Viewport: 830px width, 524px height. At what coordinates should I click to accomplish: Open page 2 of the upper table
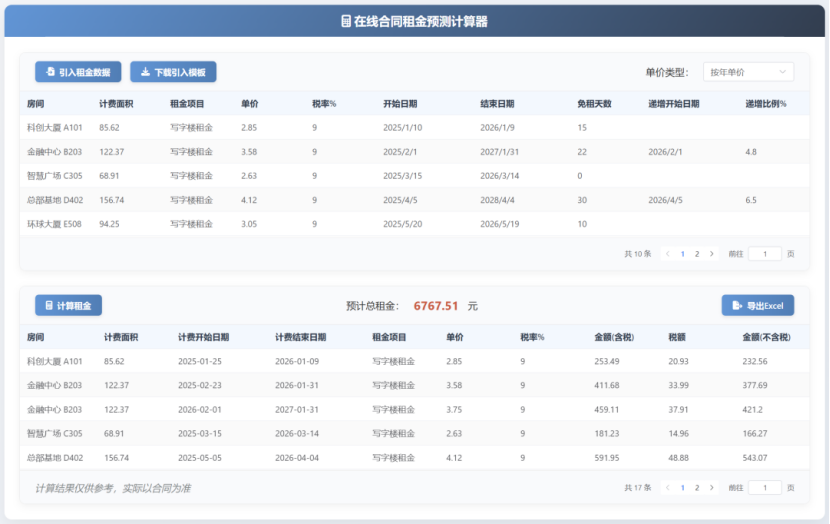pos(697,254)
